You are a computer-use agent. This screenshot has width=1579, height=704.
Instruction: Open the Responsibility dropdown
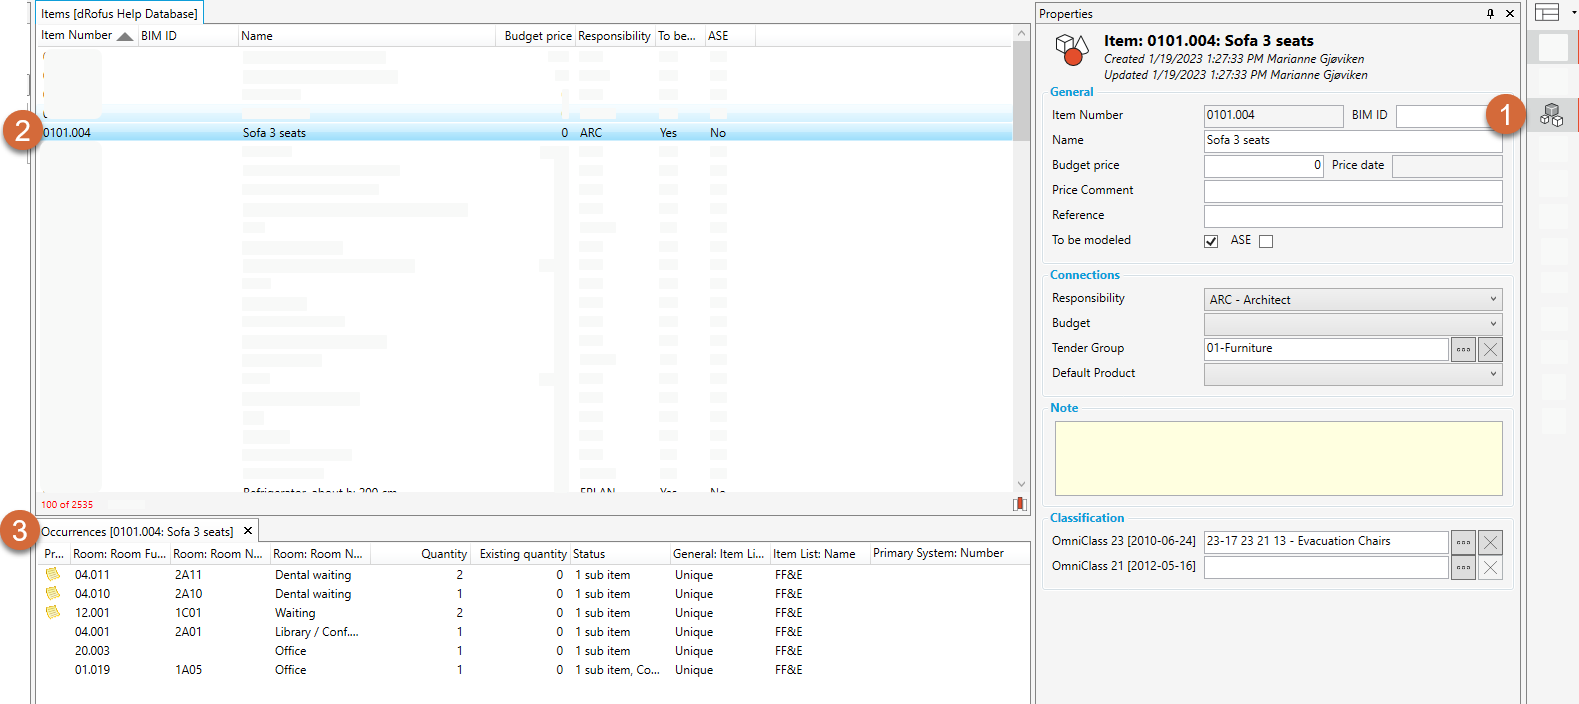1352,299
